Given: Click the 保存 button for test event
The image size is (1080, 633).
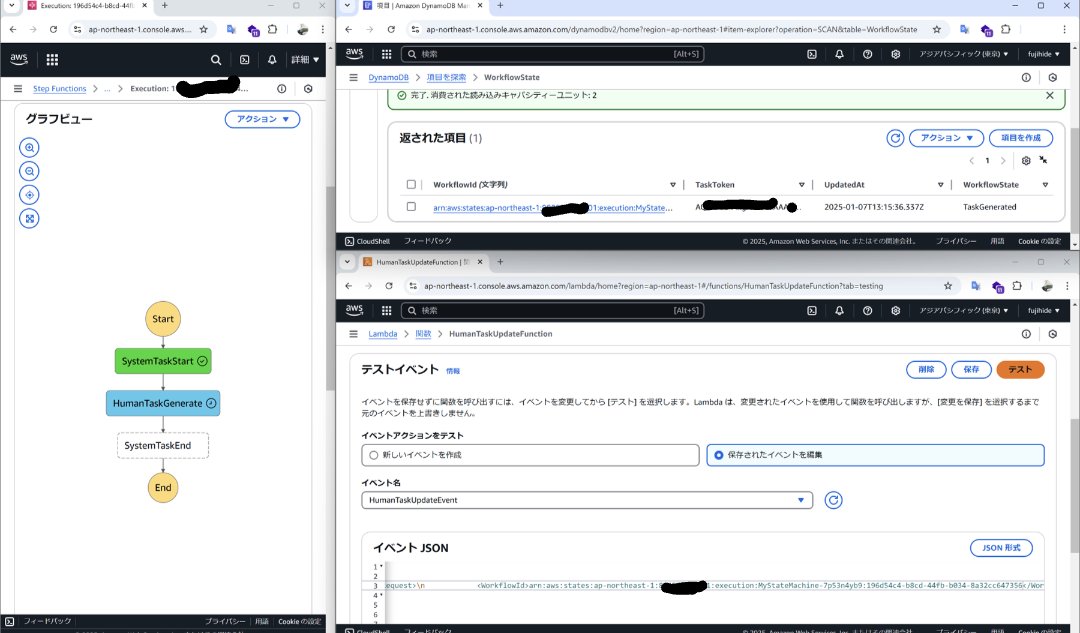Looking at the screenshot, I should [x=971, y=369].
